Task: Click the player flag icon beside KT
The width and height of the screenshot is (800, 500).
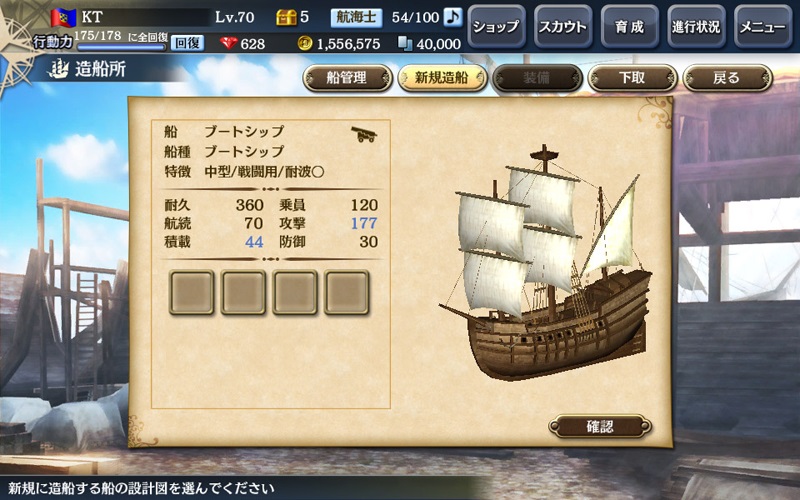Action: click(63, 17)
